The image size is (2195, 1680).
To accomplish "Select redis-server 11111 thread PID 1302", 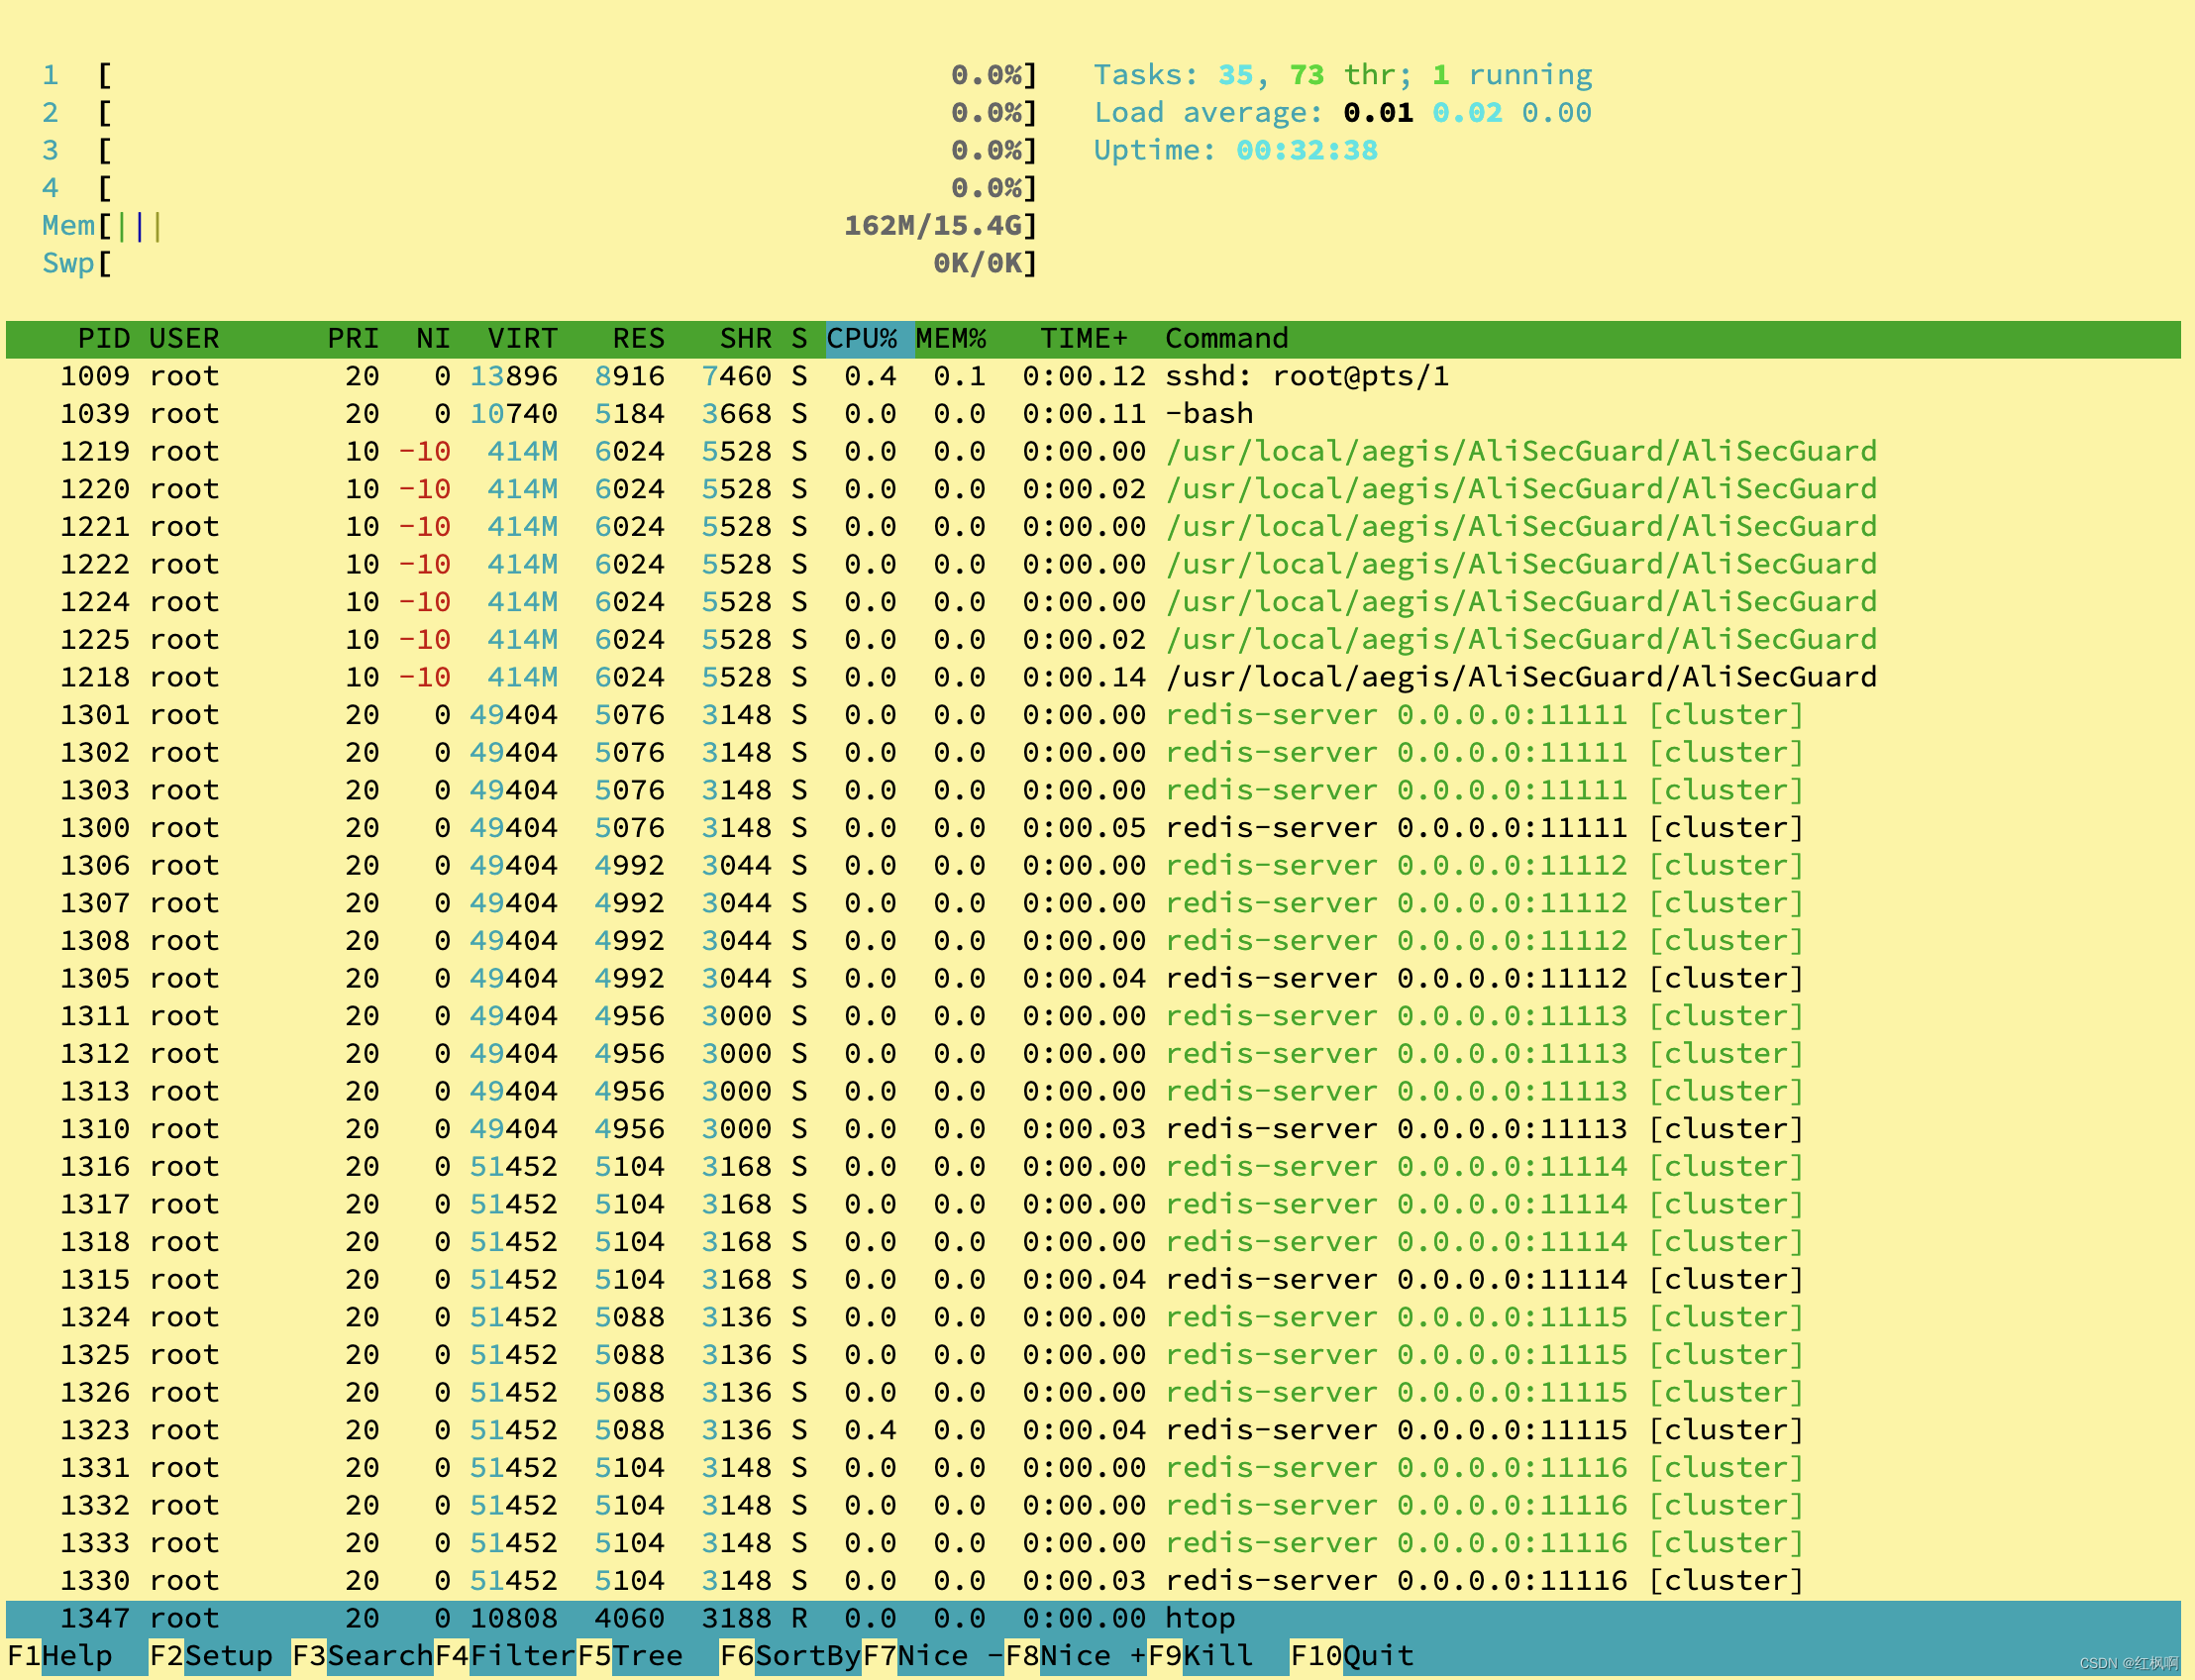I will point(1093,753).
